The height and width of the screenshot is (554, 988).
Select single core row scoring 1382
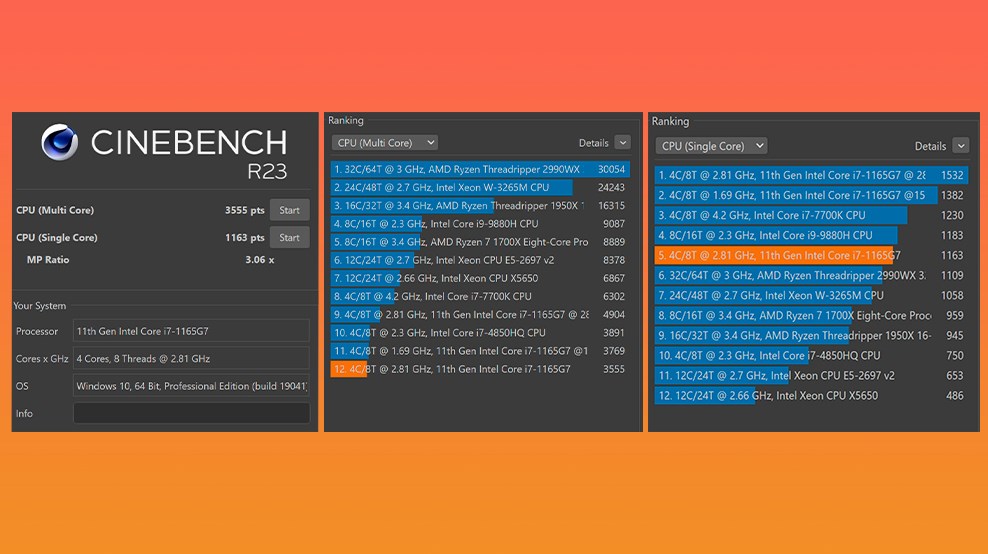(x=811, y=195)
